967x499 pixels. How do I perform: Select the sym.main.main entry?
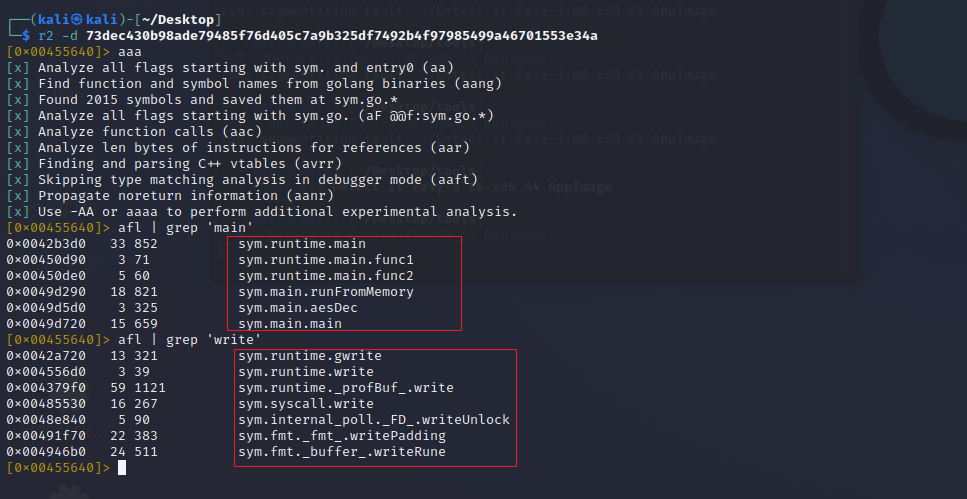coord(289,323)
